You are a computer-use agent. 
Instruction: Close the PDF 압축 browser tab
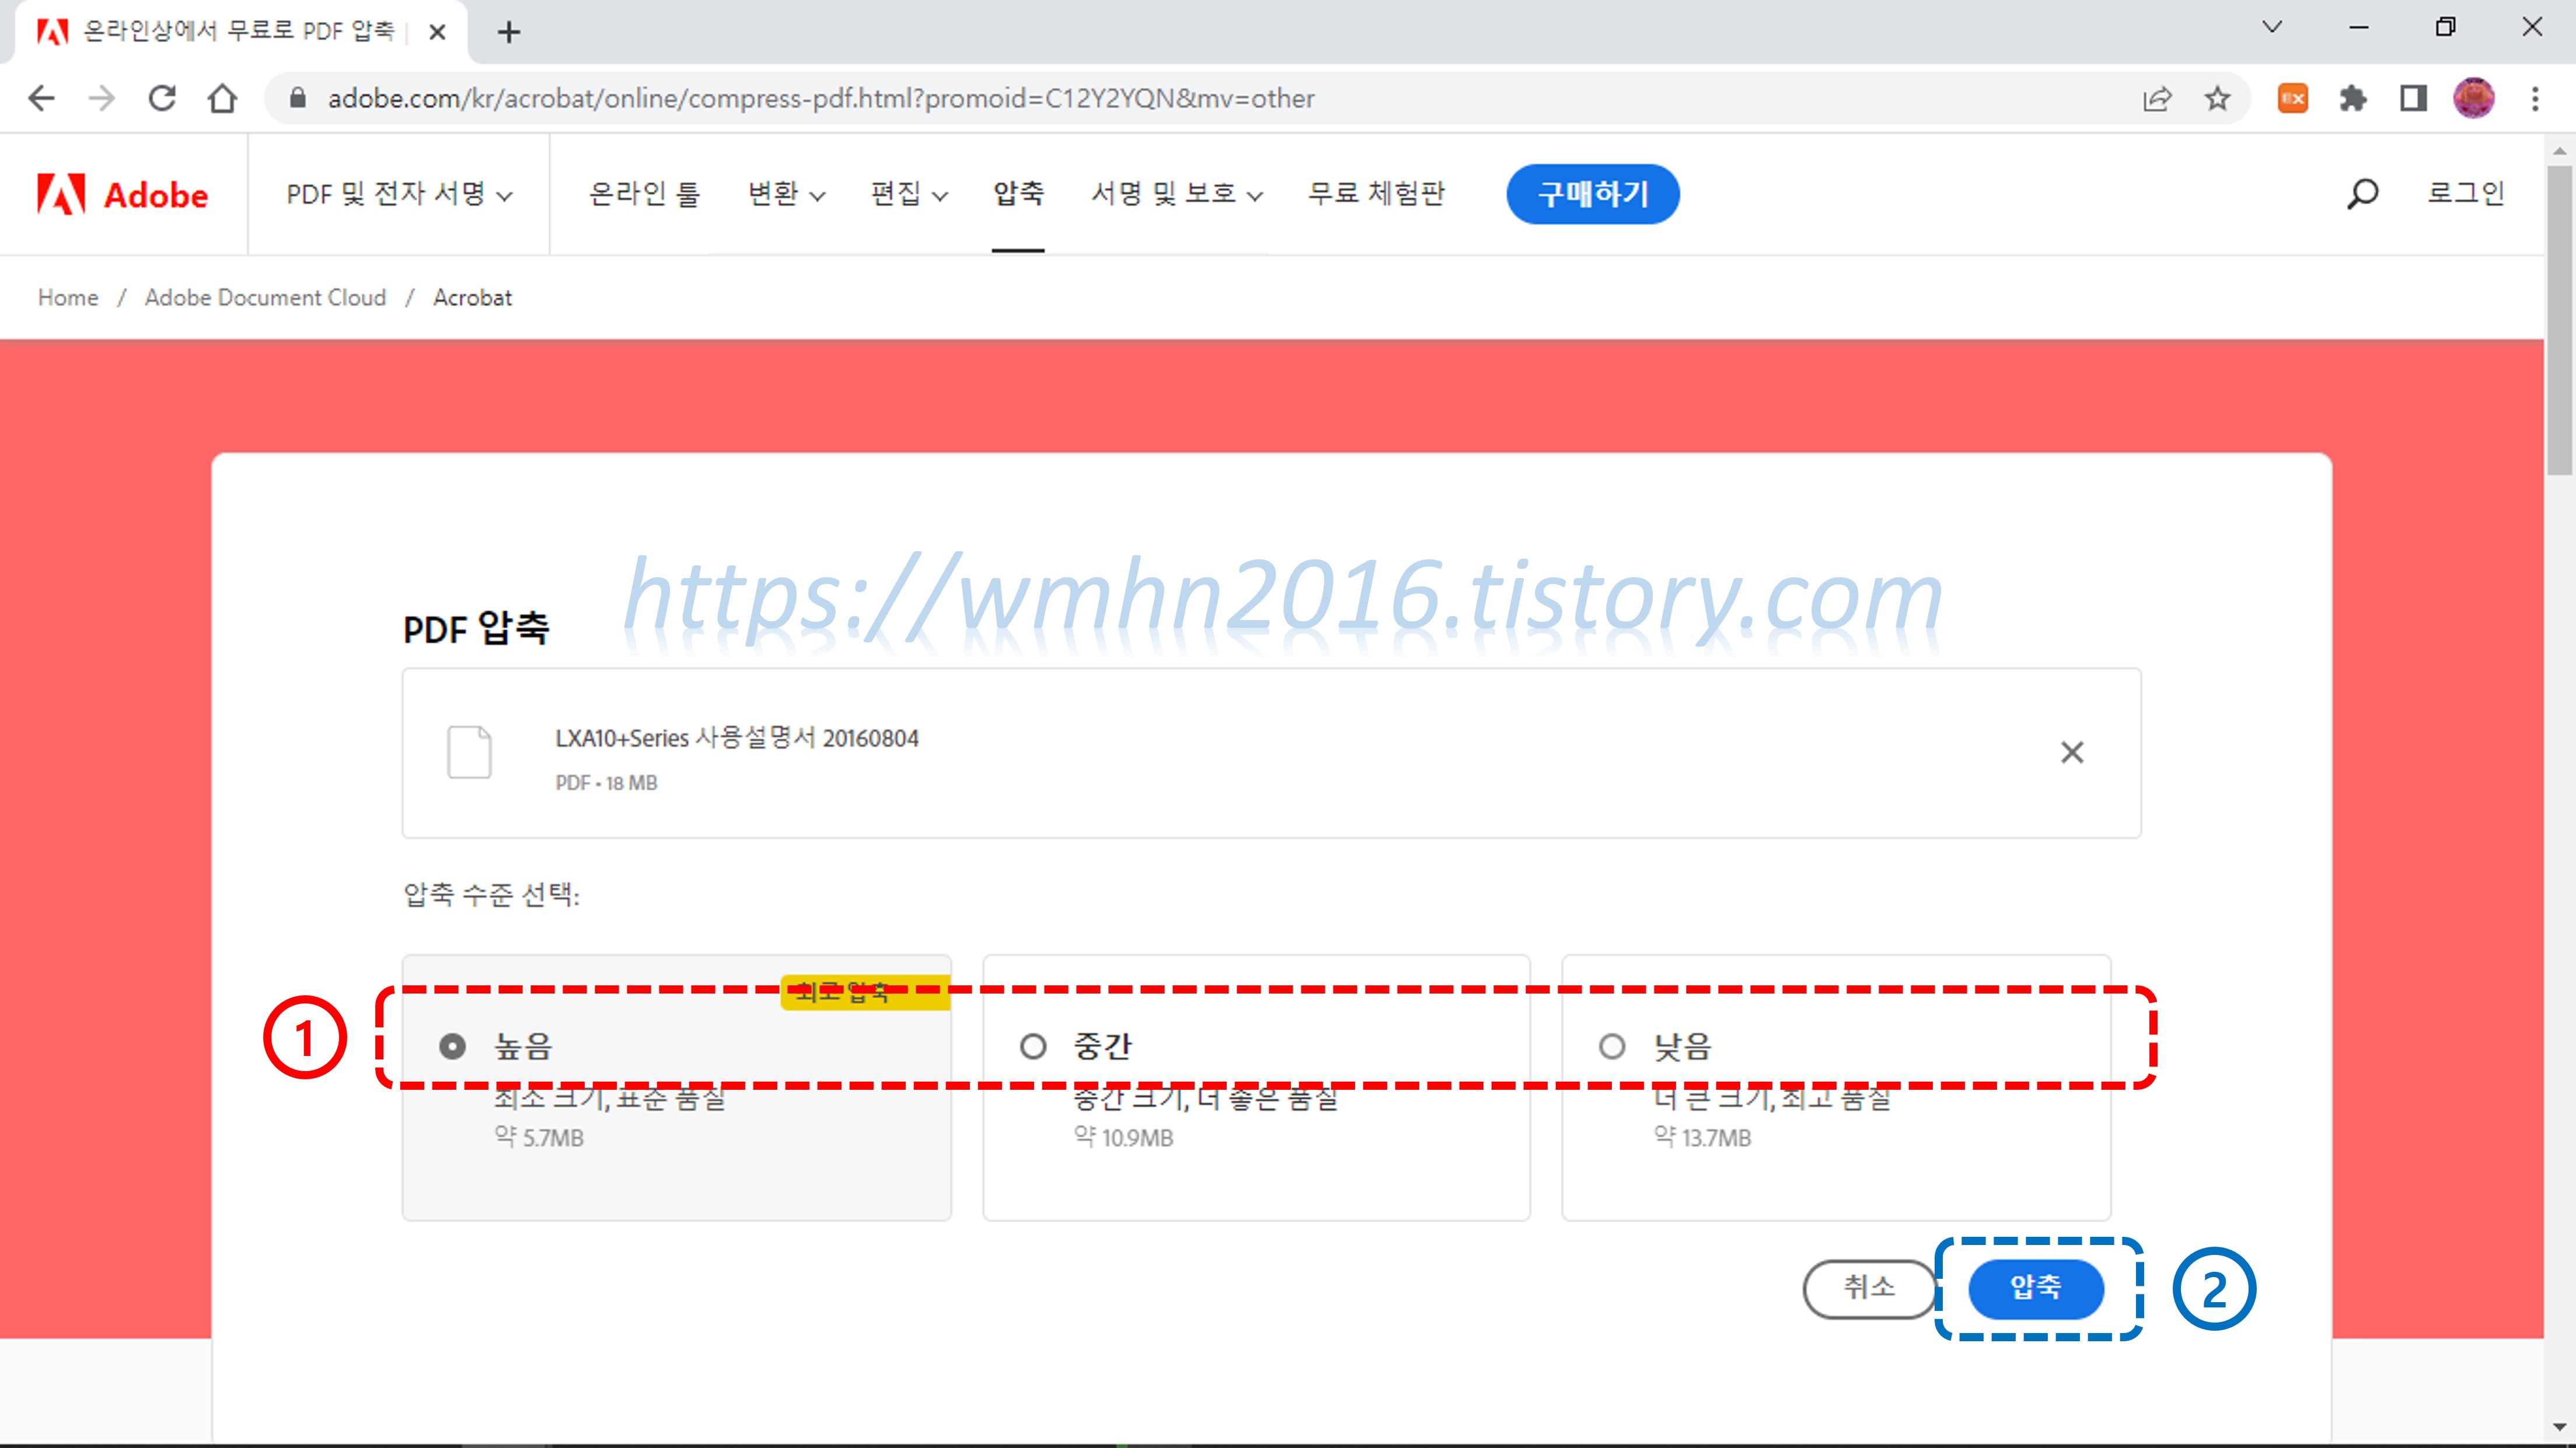pos(437,32)
